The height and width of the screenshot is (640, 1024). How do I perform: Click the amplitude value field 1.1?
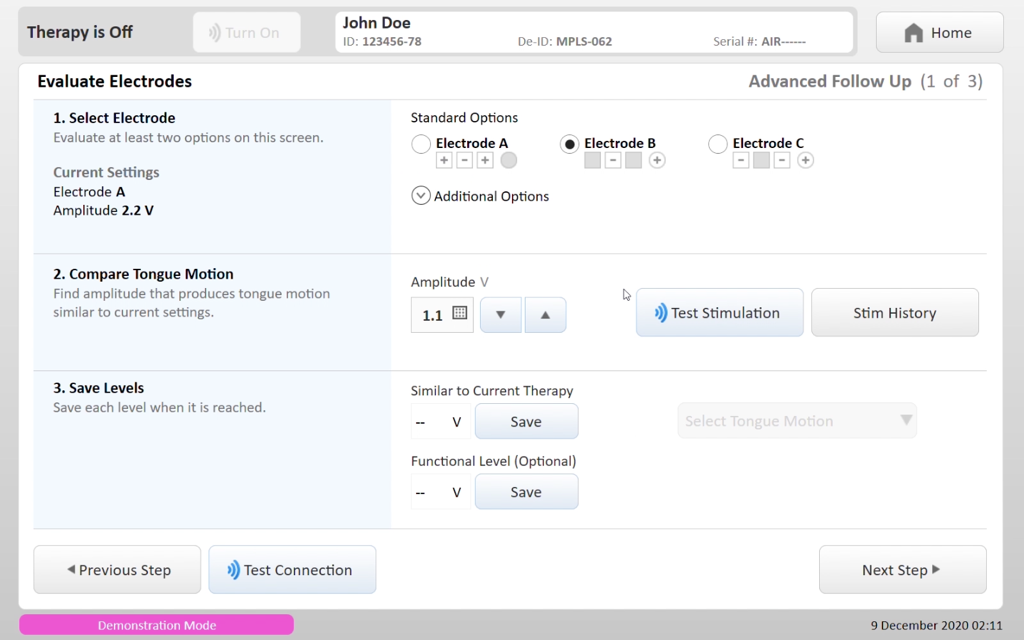click(442, 315)
